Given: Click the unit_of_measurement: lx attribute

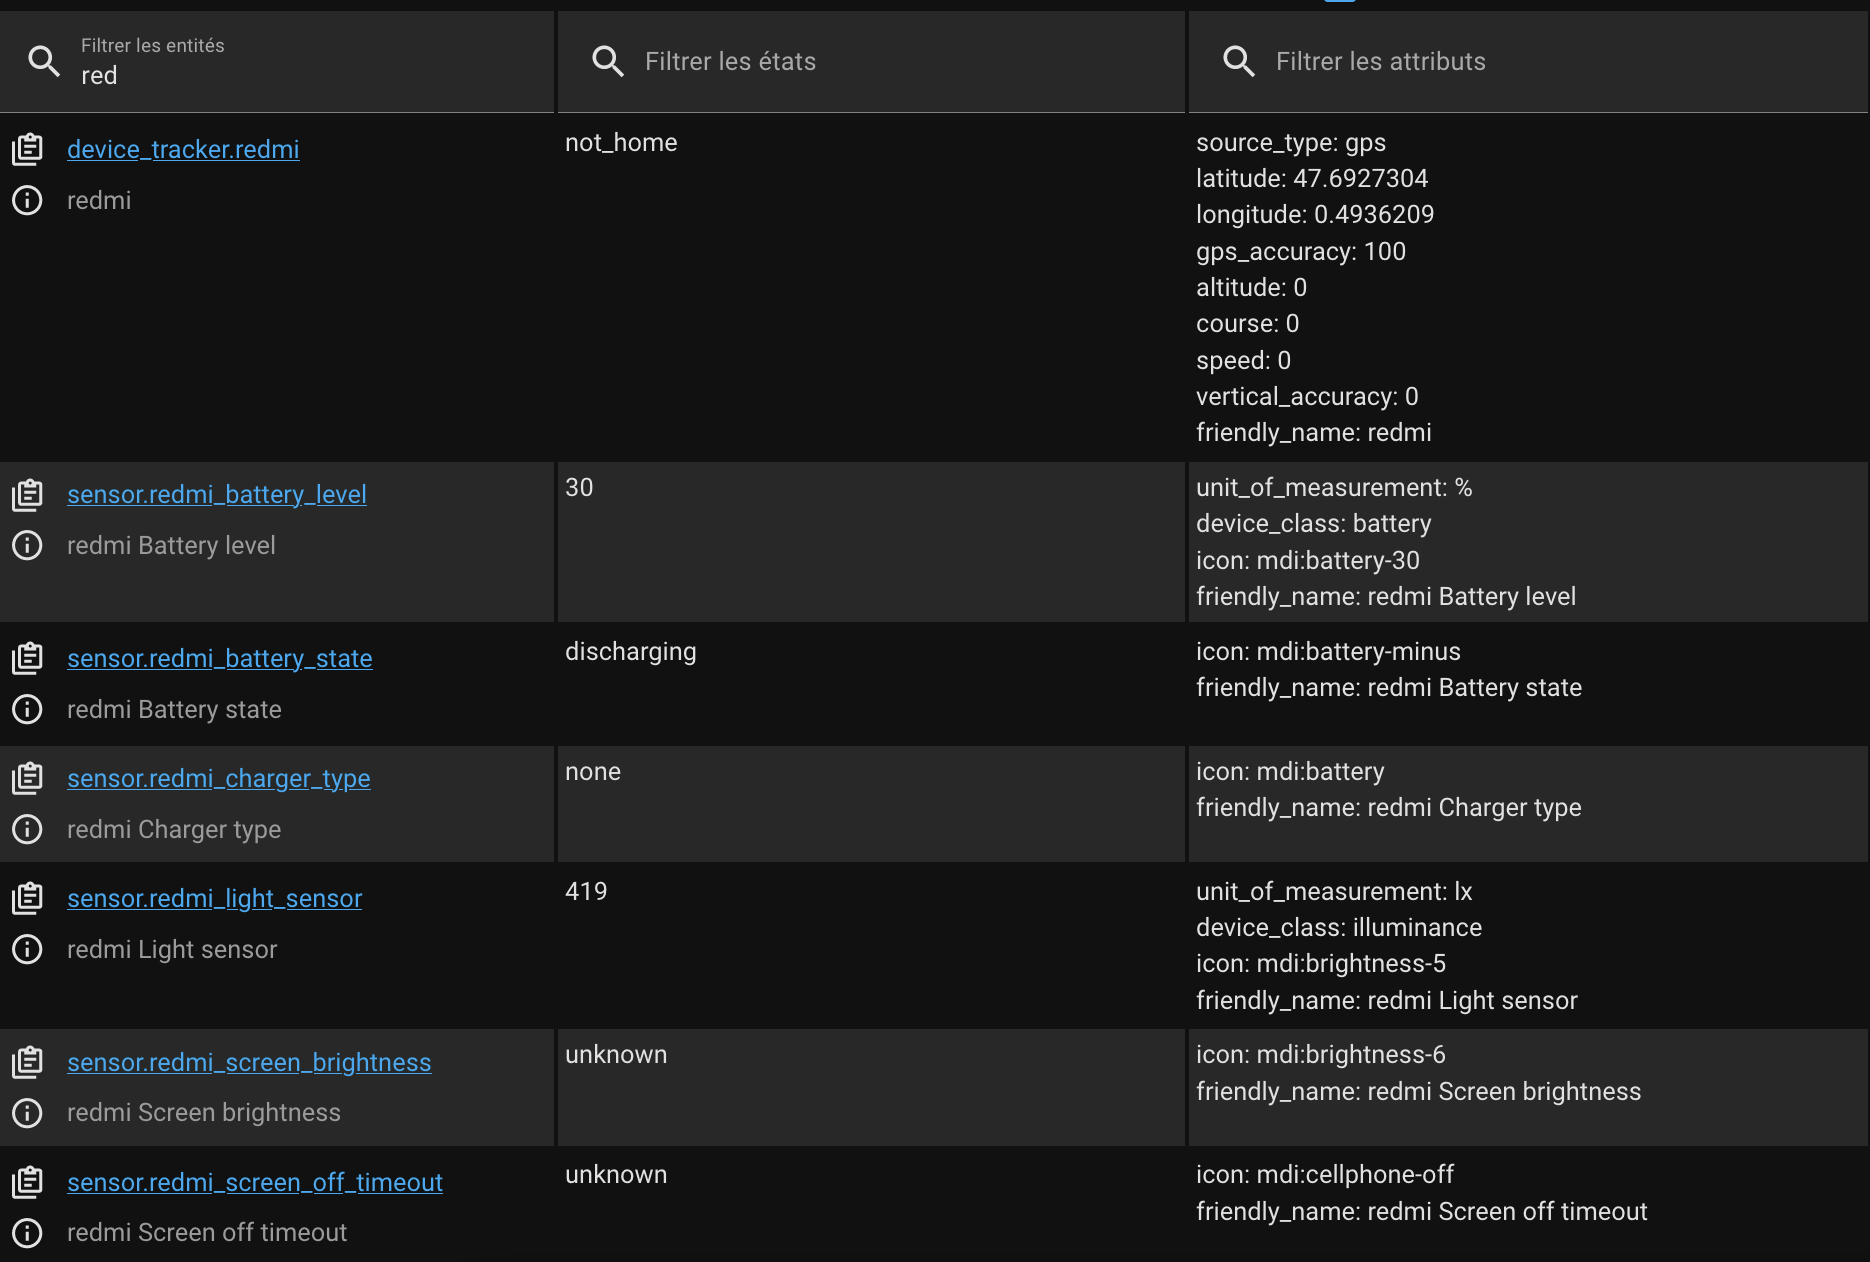Looking at the screenshot, I should tap(1334, 892).
